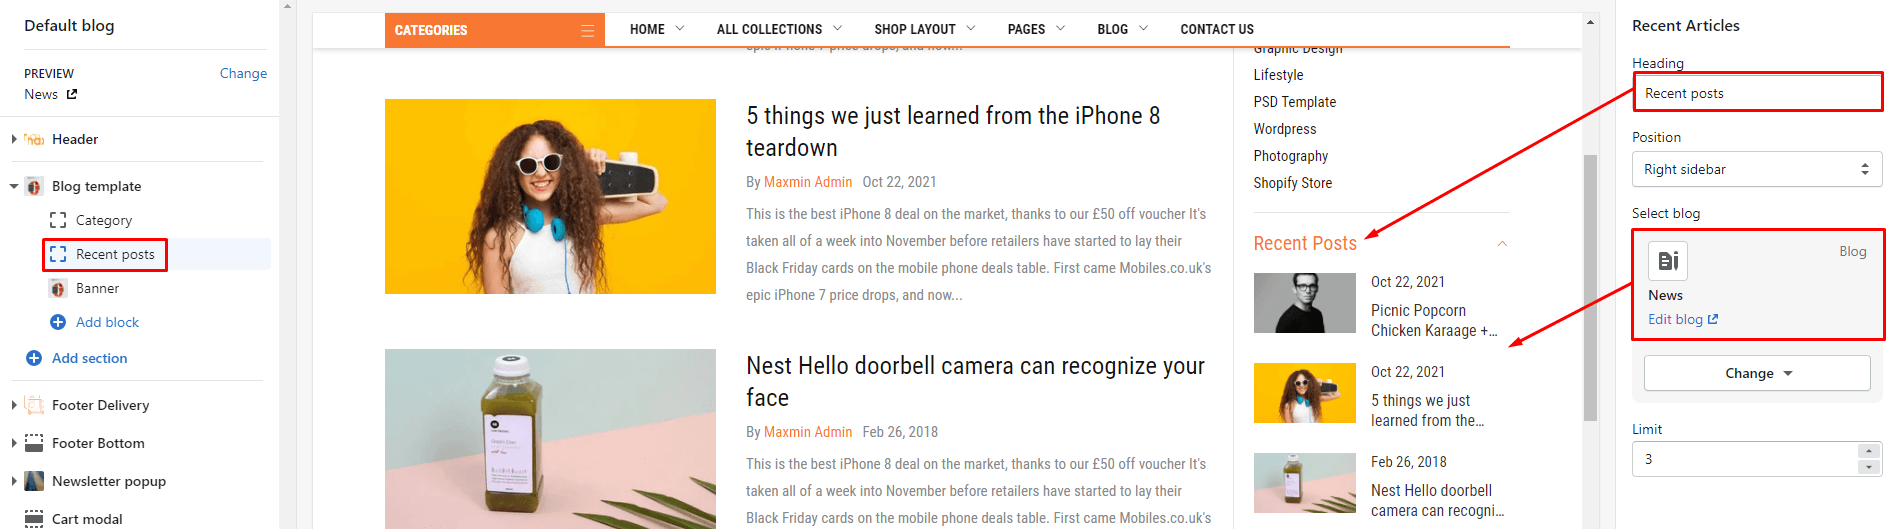1899x529 pixels.
Task: Click the Heading input field
Action: [1757, 93]
